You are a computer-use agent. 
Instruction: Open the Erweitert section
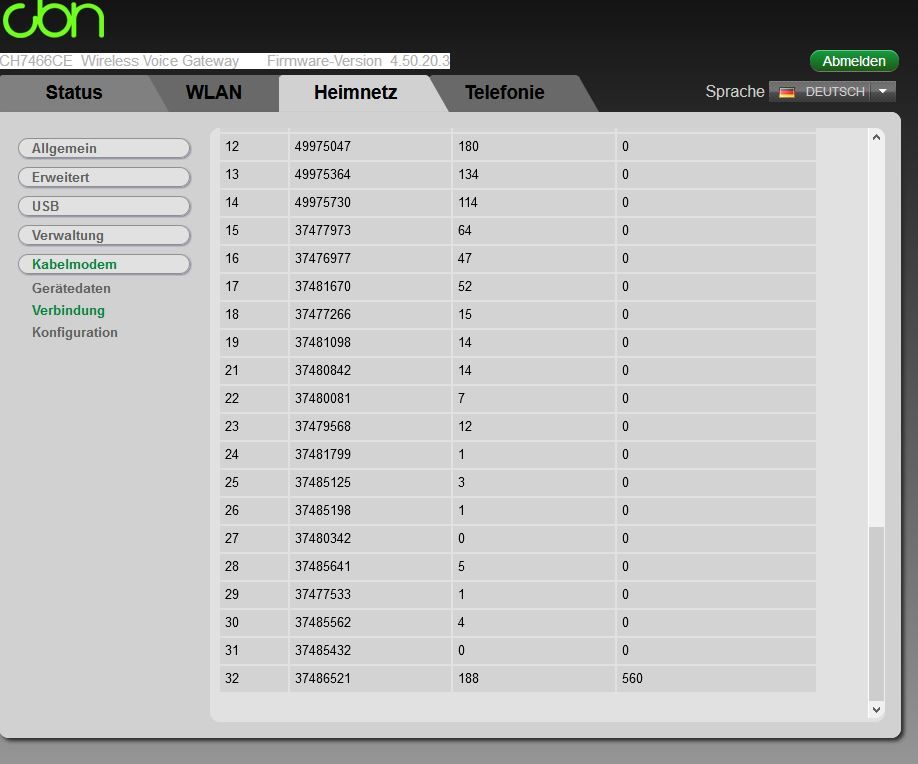pos(104,177)
